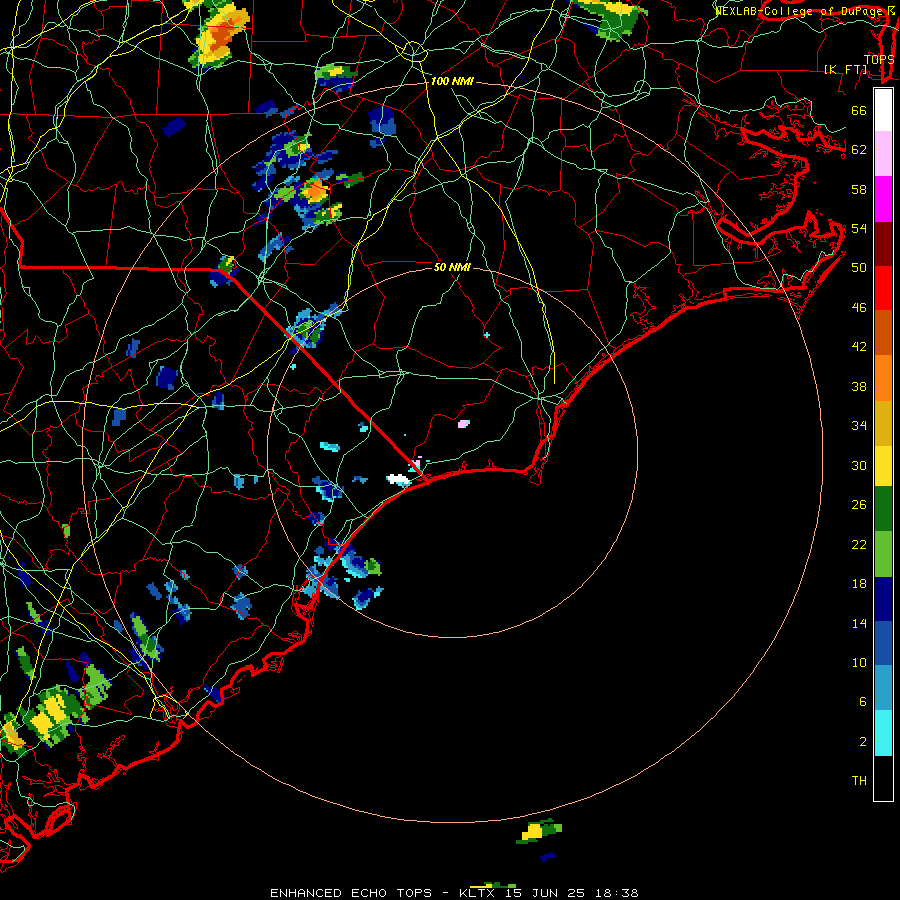Click the "KLTX" station identifier
Screen dimensions: 900x900
[476, 893]
